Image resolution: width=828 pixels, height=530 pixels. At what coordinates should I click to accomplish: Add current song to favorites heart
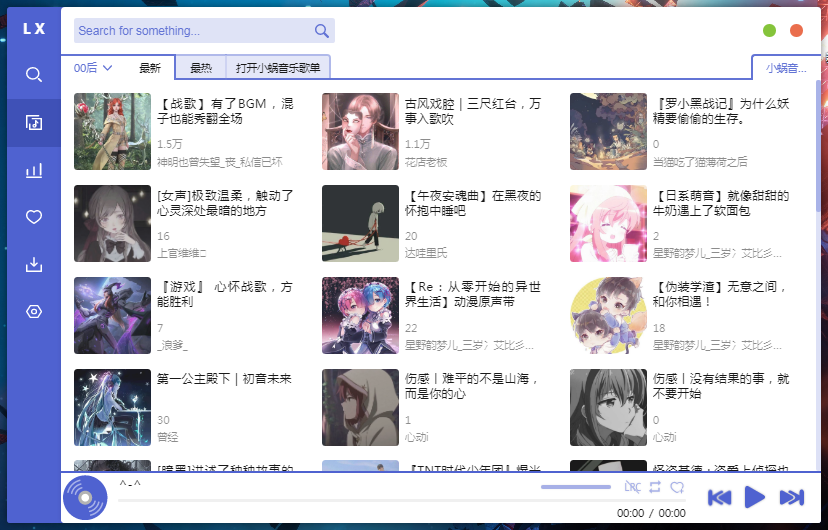click(x=677, y=487)
